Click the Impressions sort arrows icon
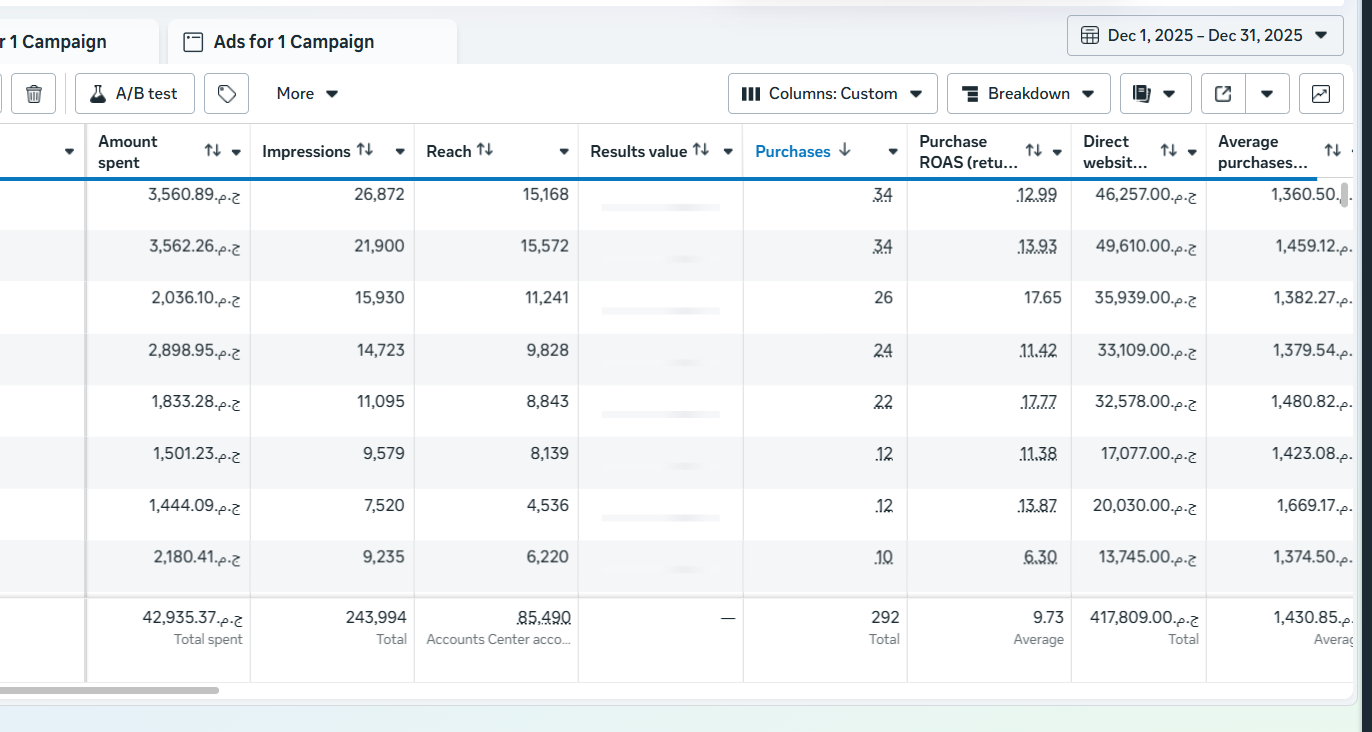This screenshot has height=732, width=1372. point(365,151)
